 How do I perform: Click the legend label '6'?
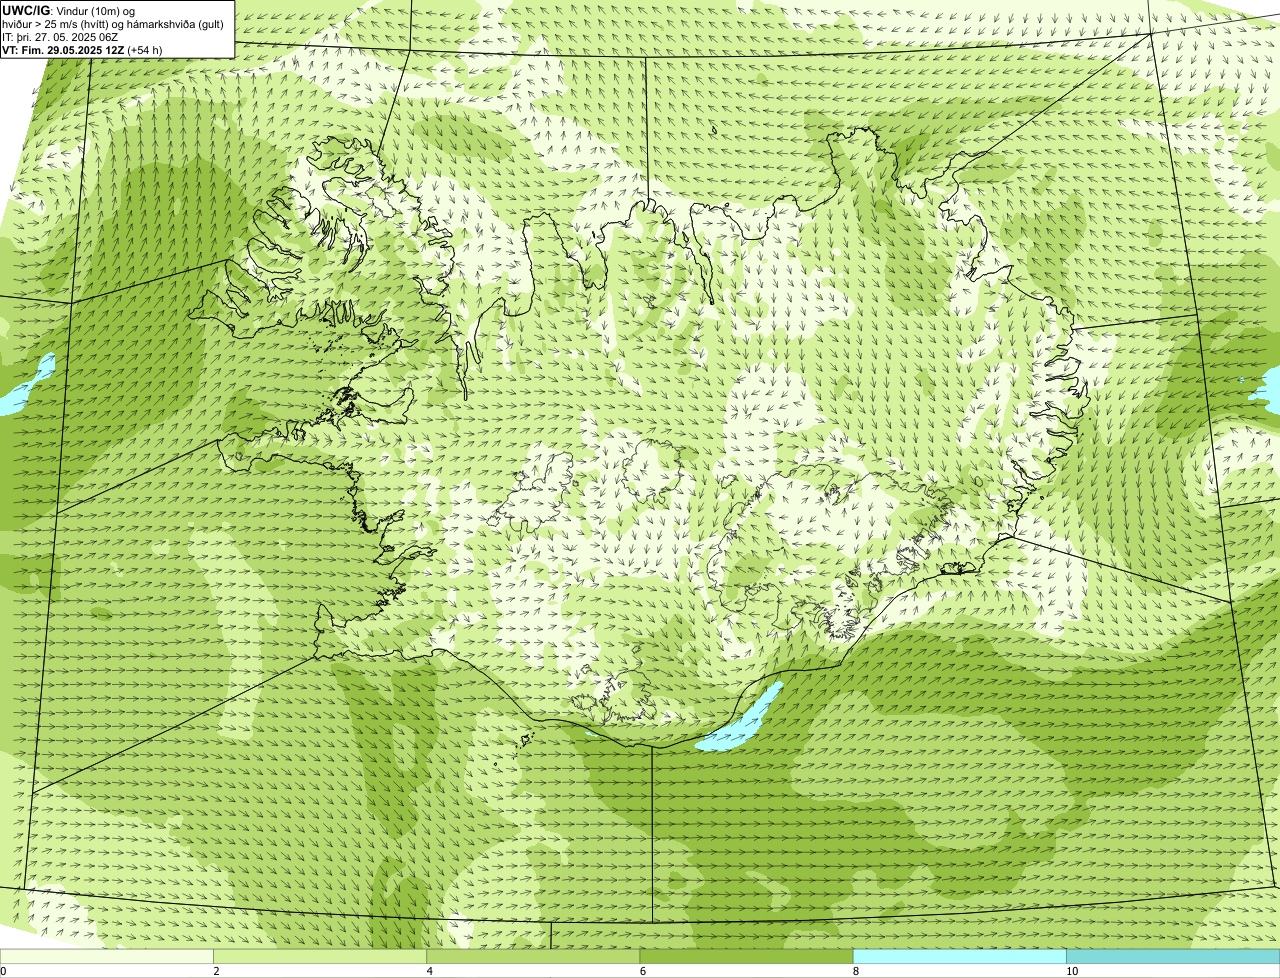click(x=643, y=971)
